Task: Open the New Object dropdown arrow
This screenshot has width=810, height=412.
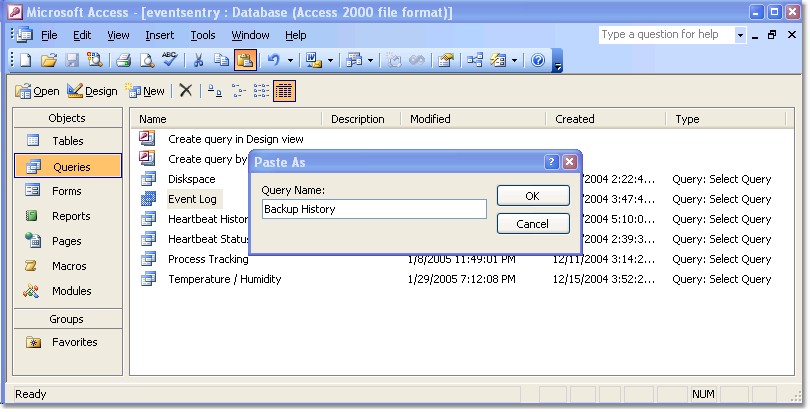Action: tap(514, 60)
